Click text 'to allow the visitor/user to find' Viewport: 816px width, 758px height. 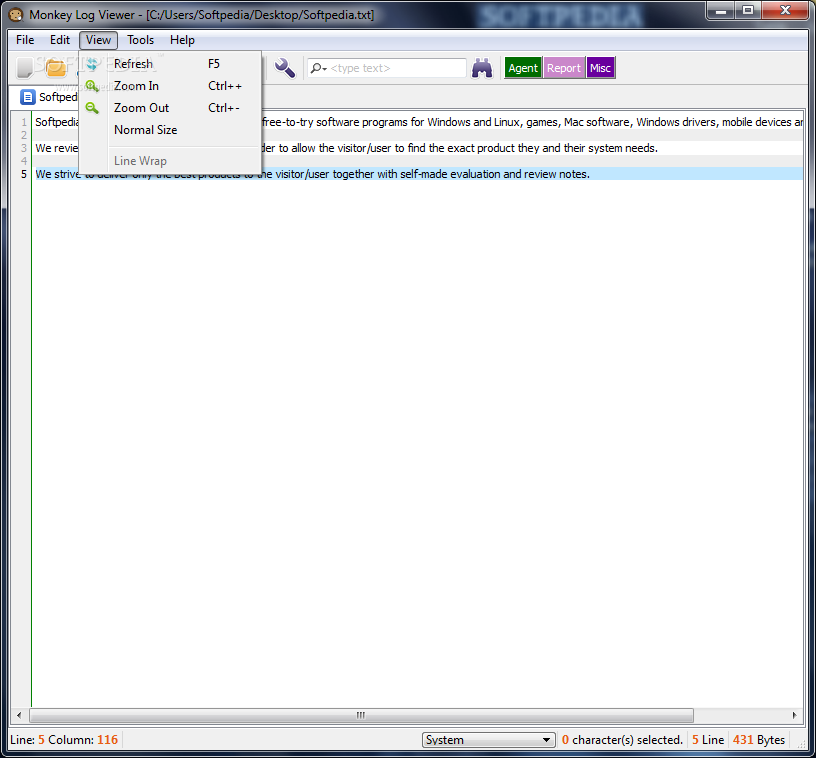[x=358, y=148]
